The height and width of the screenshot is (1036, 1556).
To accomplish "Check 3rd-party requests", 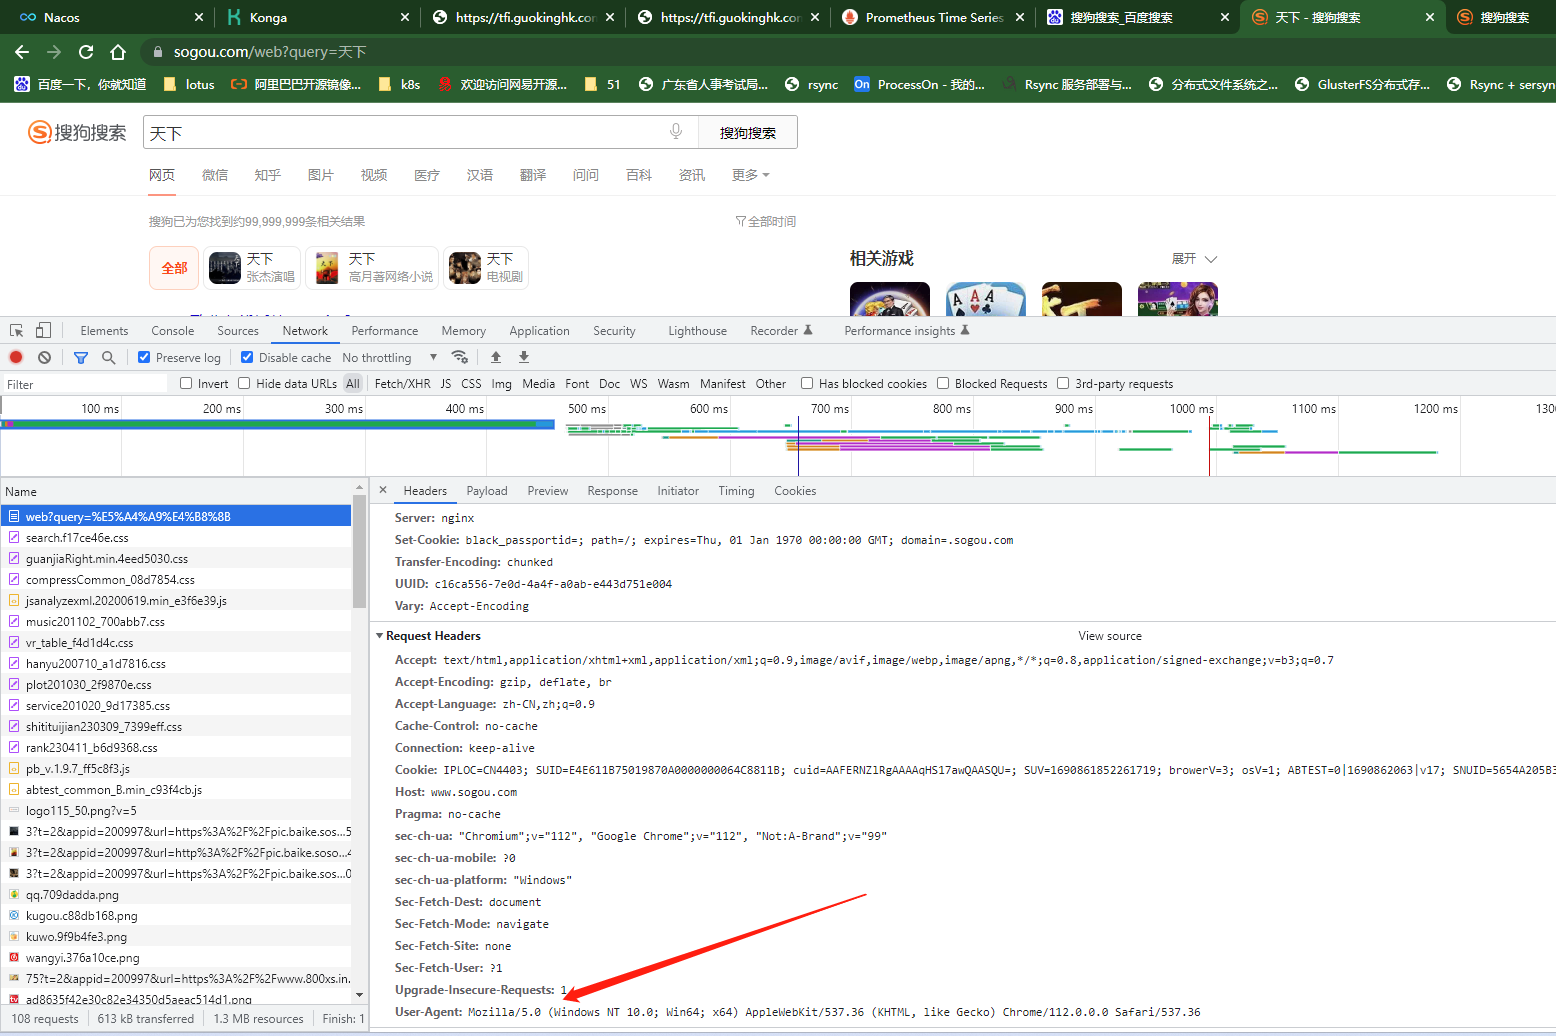I will point(1063,383).
